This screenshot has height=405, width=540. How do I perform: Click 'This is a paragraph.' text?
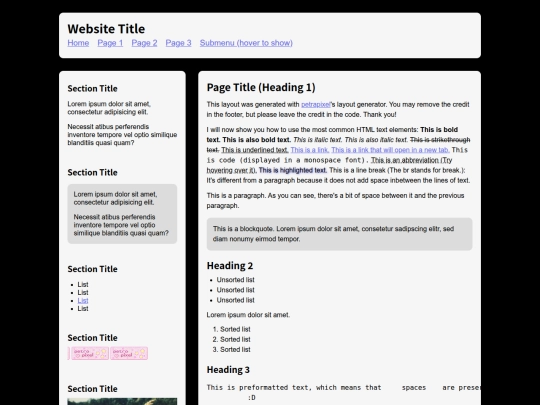pos(236,196)
